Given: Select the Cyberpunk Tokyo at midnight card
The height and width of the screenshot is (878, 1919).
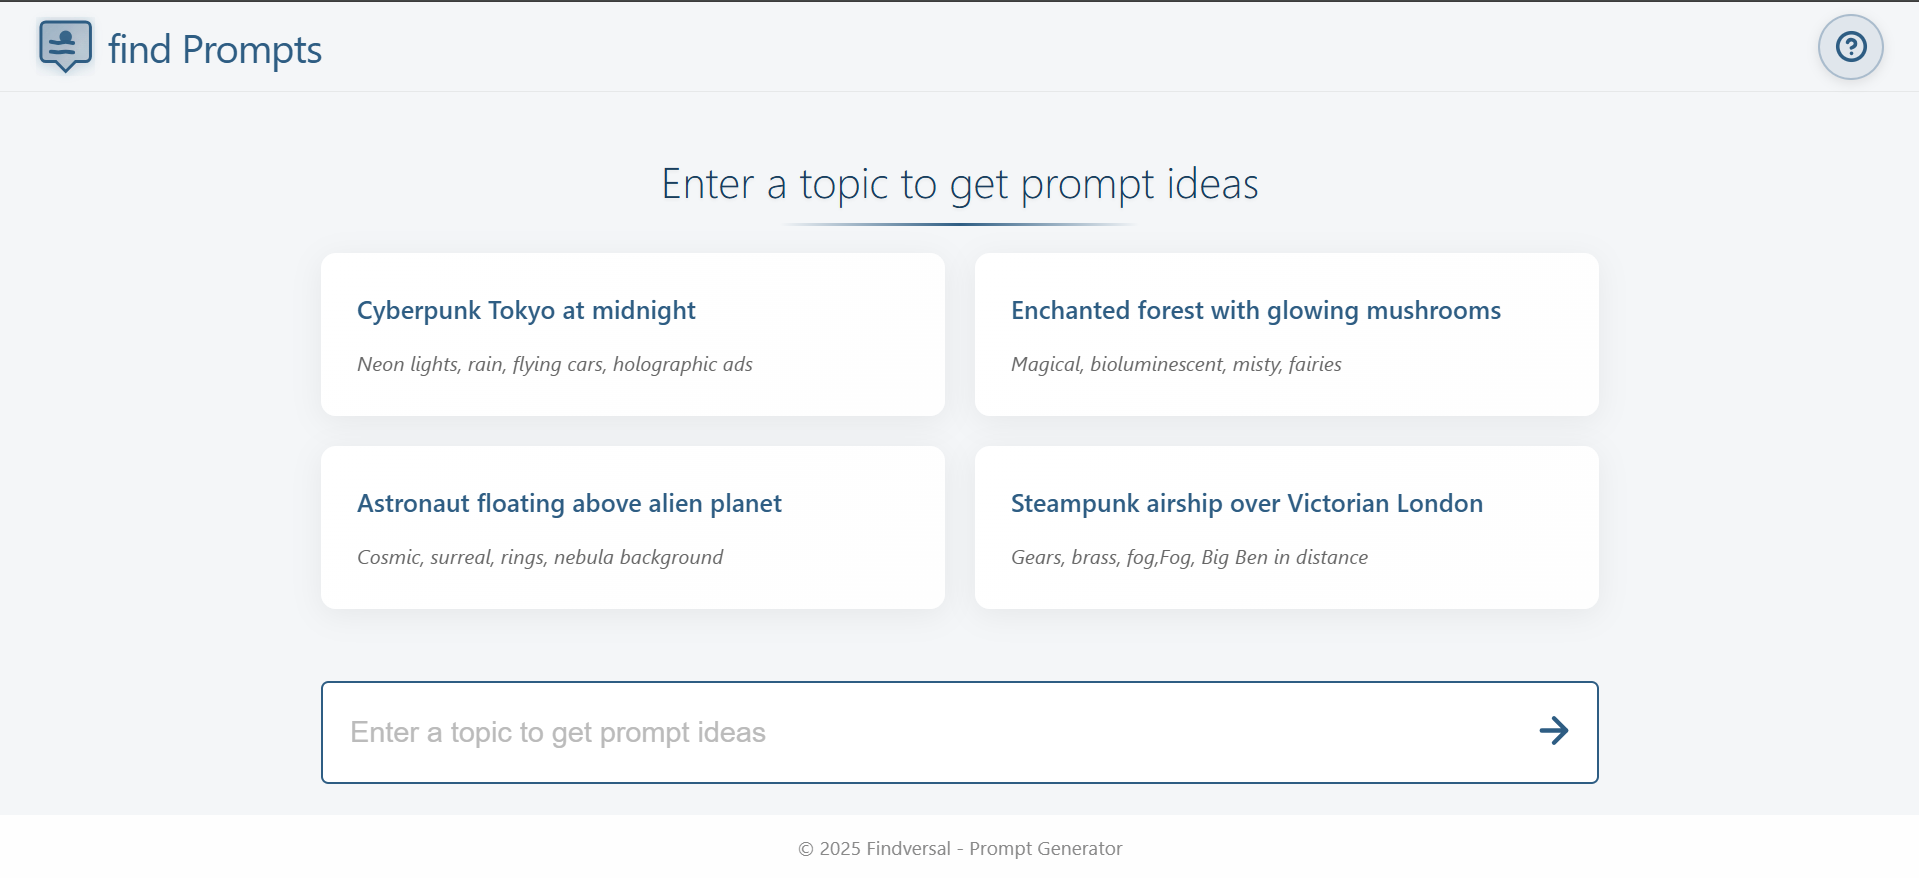Looking at the screenshot, I should pos(632,334).
